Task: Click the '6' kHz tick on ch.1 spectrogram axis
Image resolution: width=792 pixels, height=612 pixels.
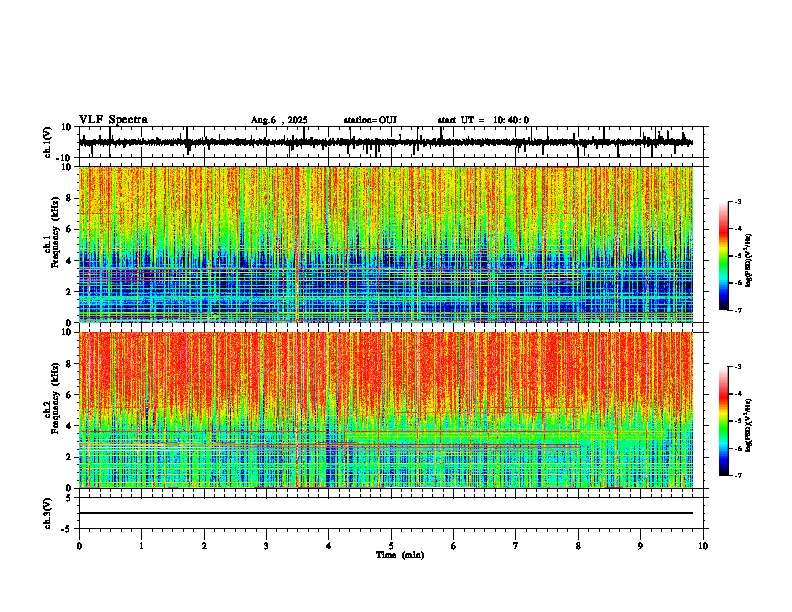Action: point(70,230)
